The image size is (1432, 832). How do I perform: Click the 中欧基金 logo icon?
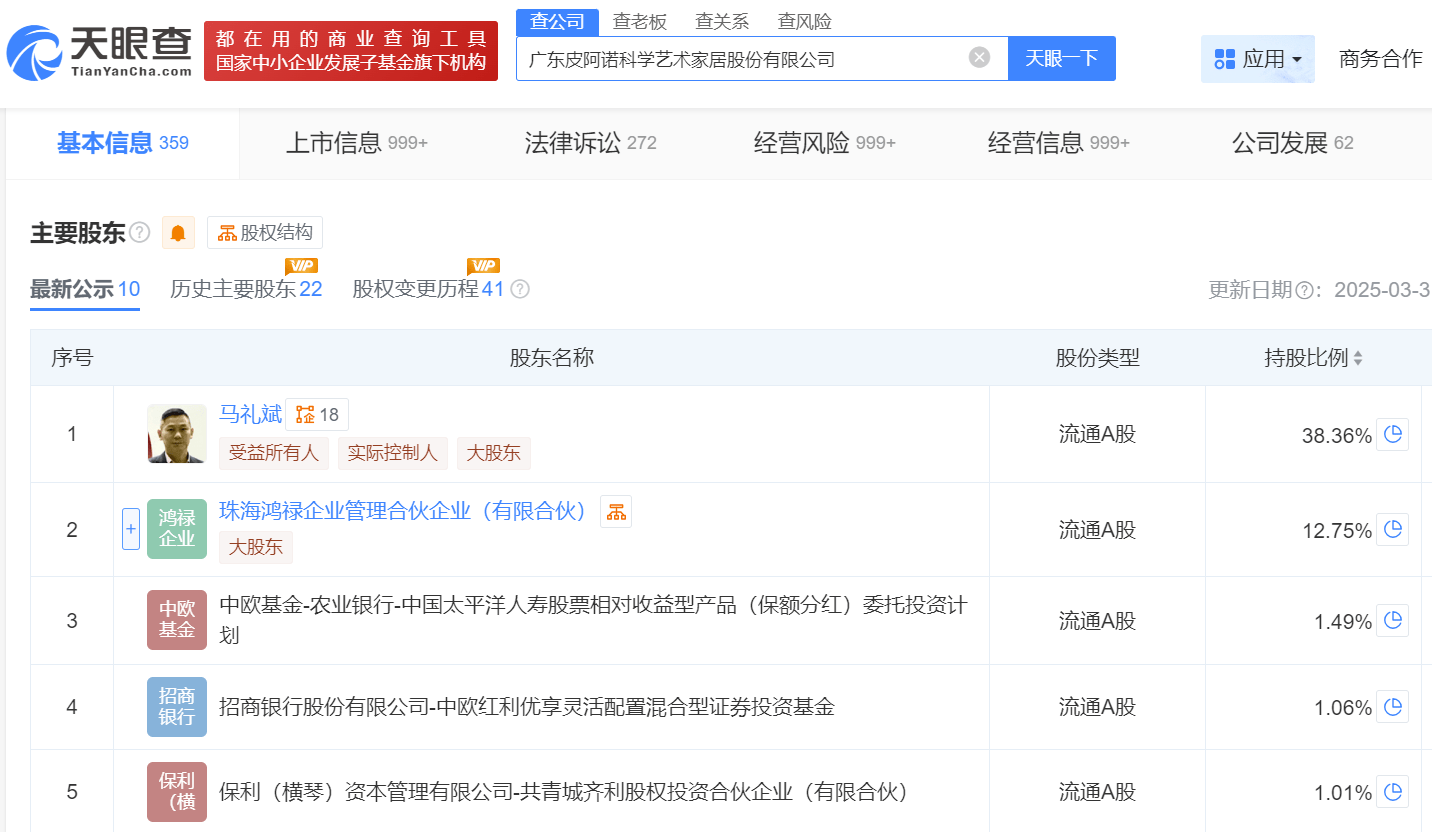click(x=177, y=620)
